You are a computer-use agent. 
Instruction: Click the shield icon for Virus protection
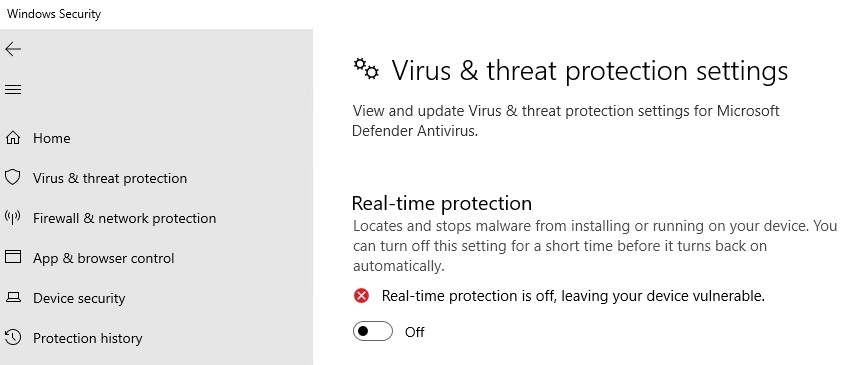pos(13,178)
